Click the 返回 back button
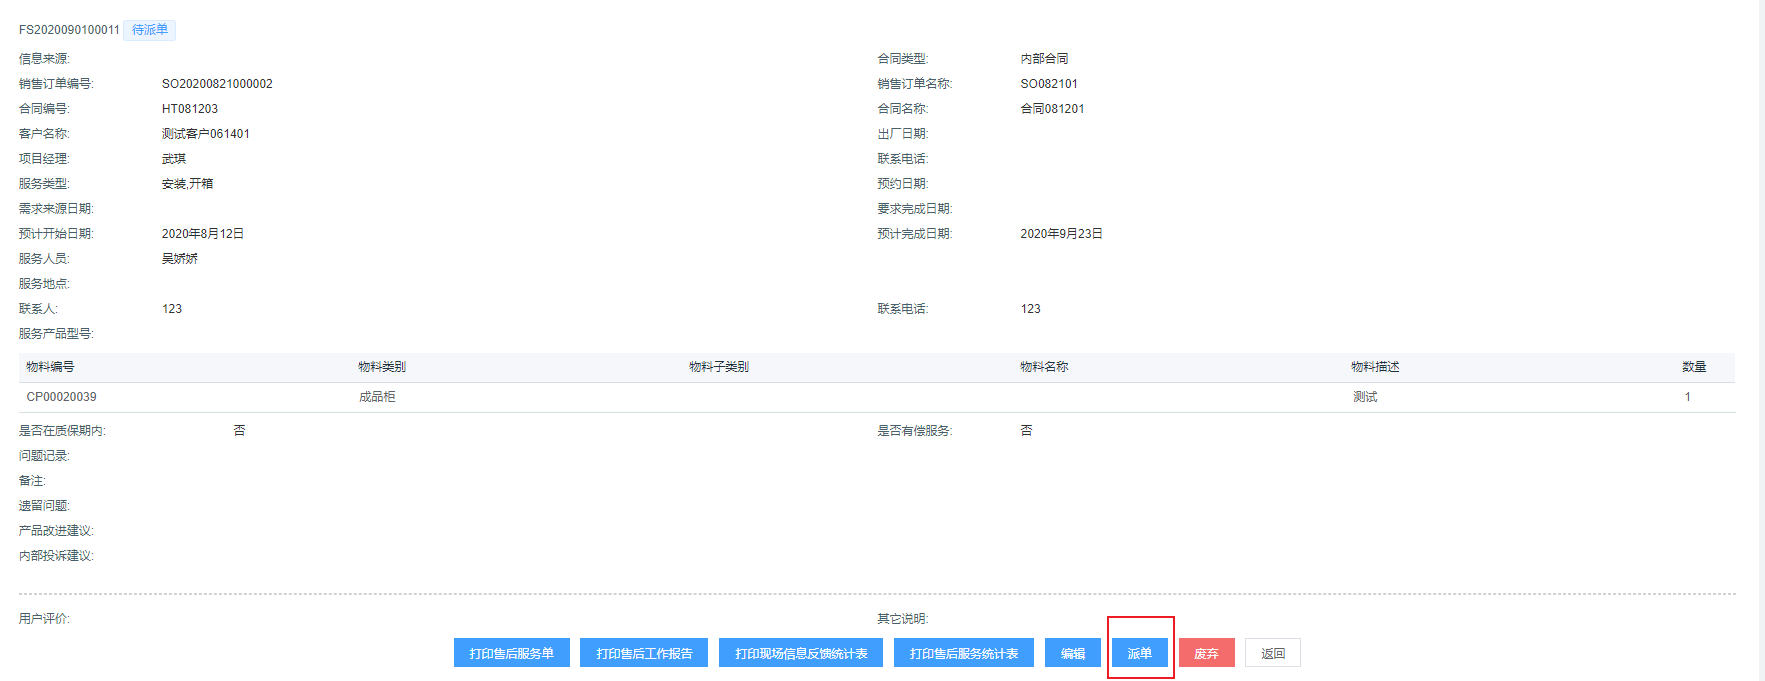This screenshot has height=681, width=1765. coord(1272,653)
